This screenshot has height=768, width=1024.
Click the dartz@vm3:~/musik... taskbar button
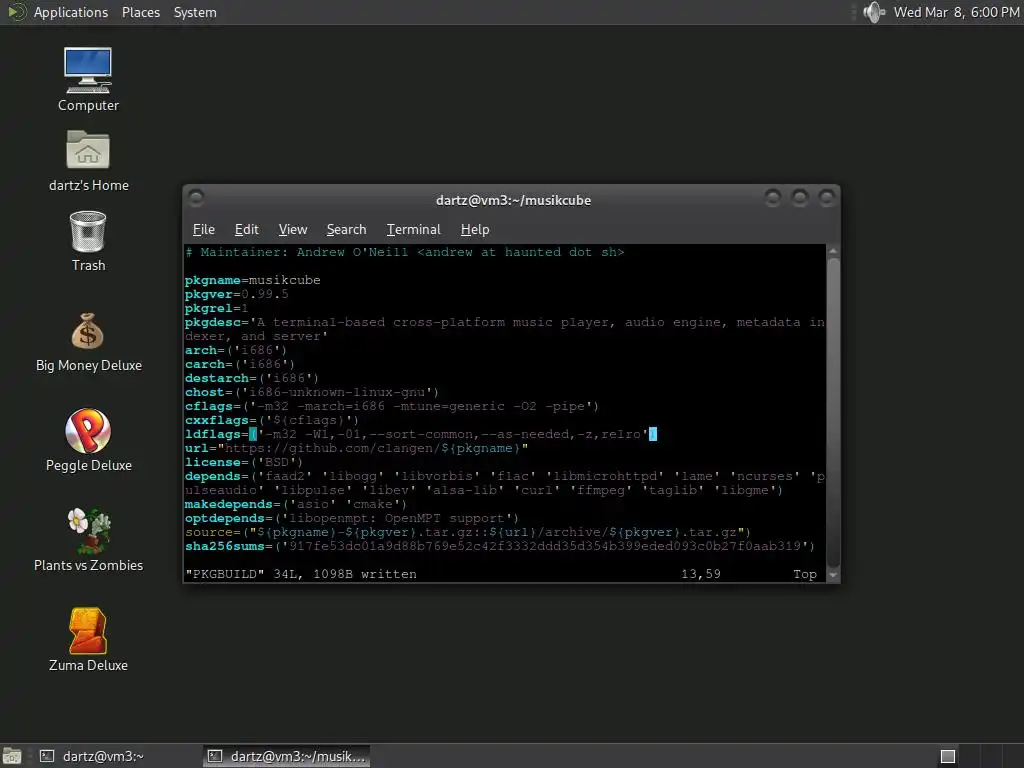(286, 756)
